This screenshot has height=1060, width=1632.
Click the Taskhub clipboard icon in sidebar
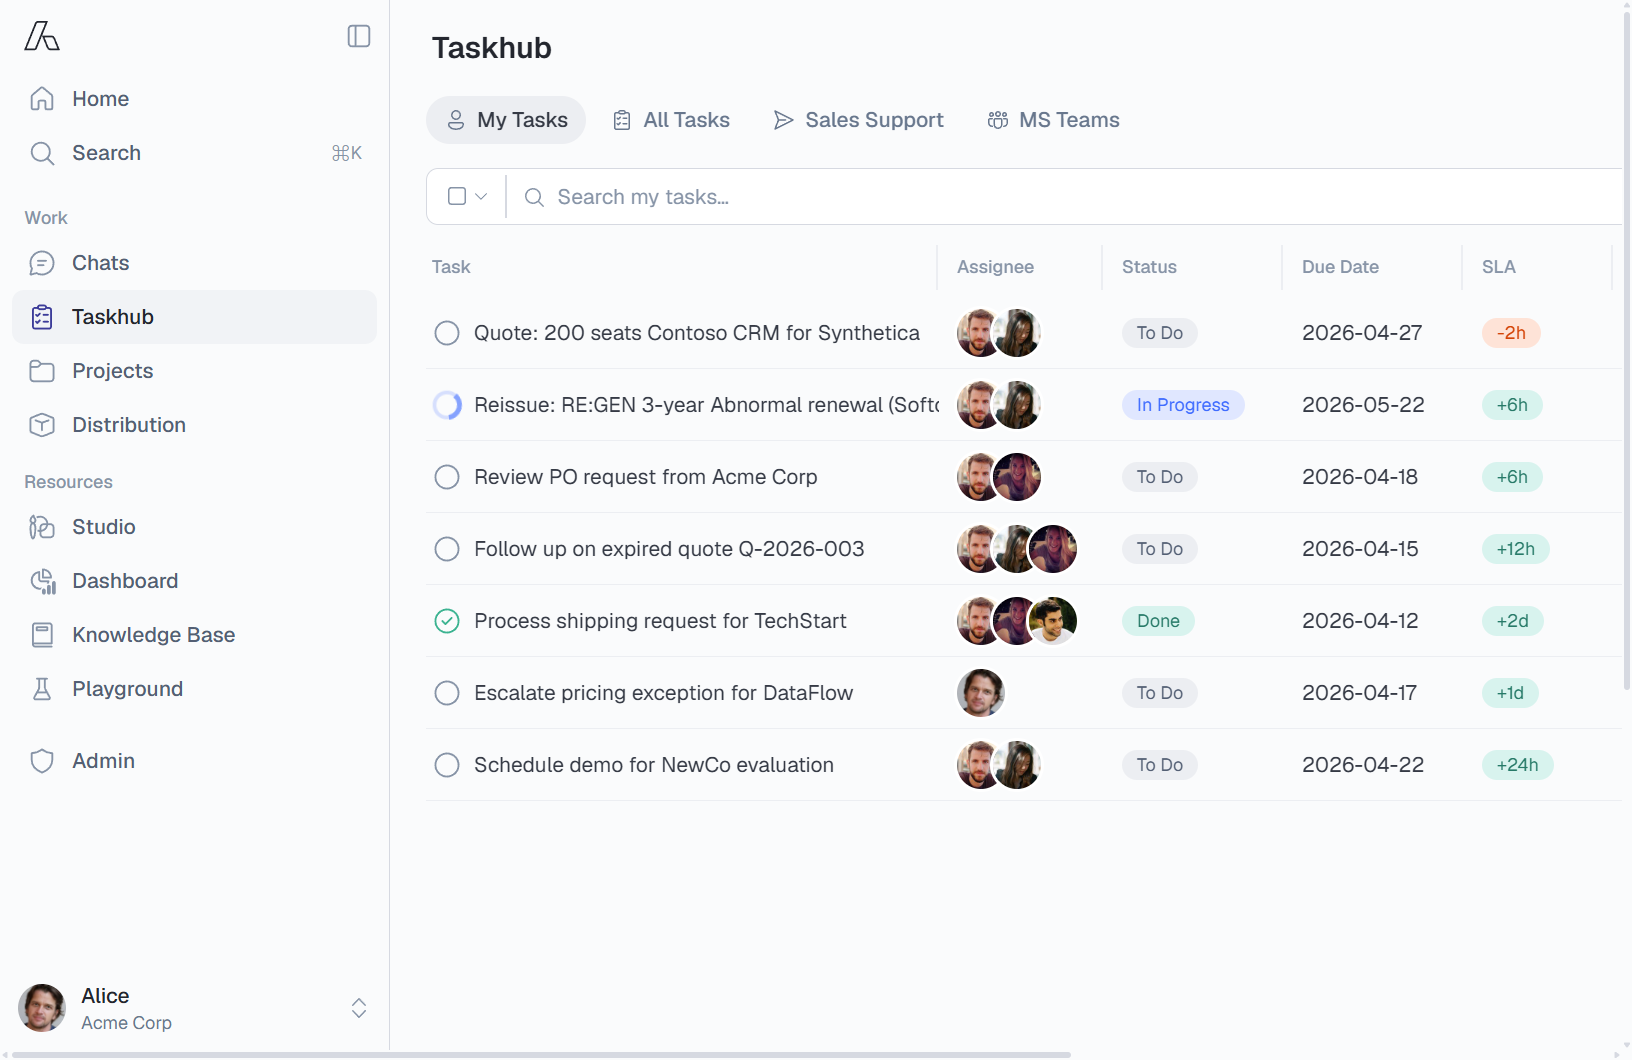pyautogui.click(x=42, y=317)
